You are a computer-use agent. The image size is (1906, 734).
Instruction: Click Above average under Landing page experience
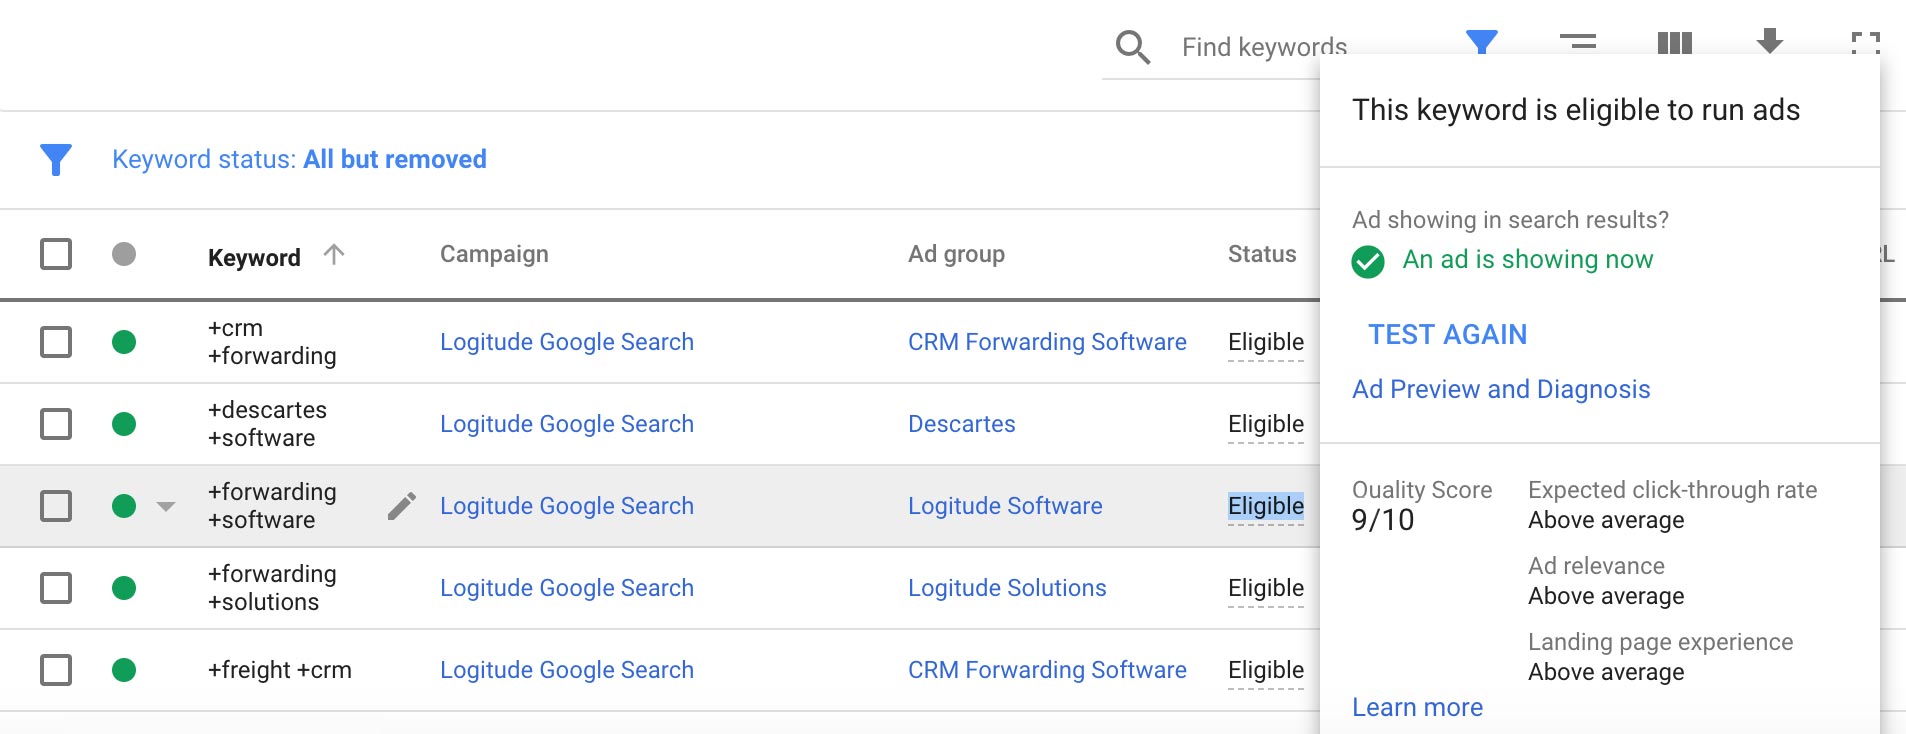[1606, 672]
